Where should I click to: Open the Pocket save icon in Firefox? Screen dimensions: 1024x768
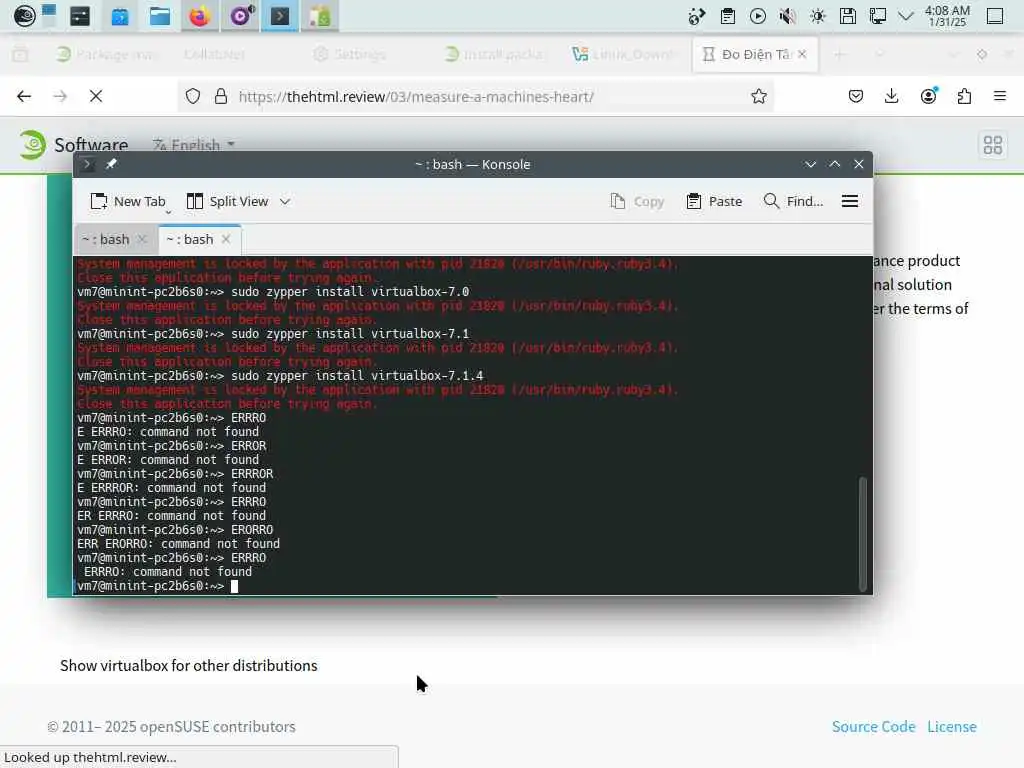(856, 97)
